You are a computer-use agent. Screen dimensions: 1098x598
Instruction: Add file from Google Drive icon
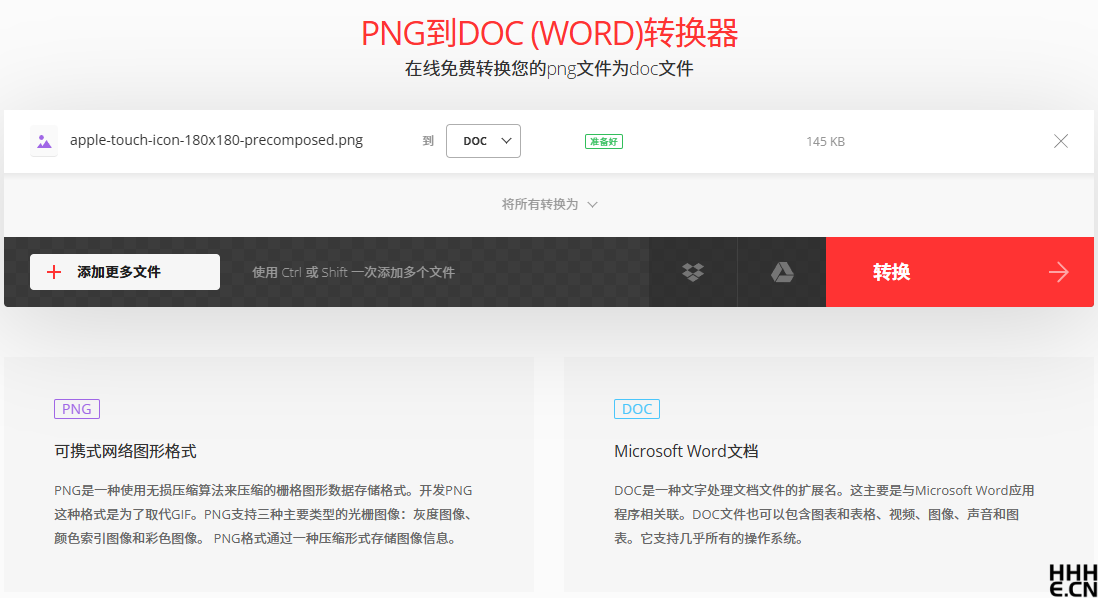(781, 272)
